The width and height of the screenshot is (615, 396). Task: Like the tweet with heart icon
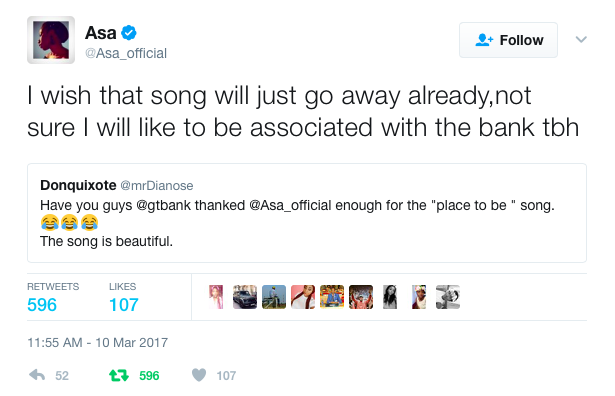coord(199,375)
